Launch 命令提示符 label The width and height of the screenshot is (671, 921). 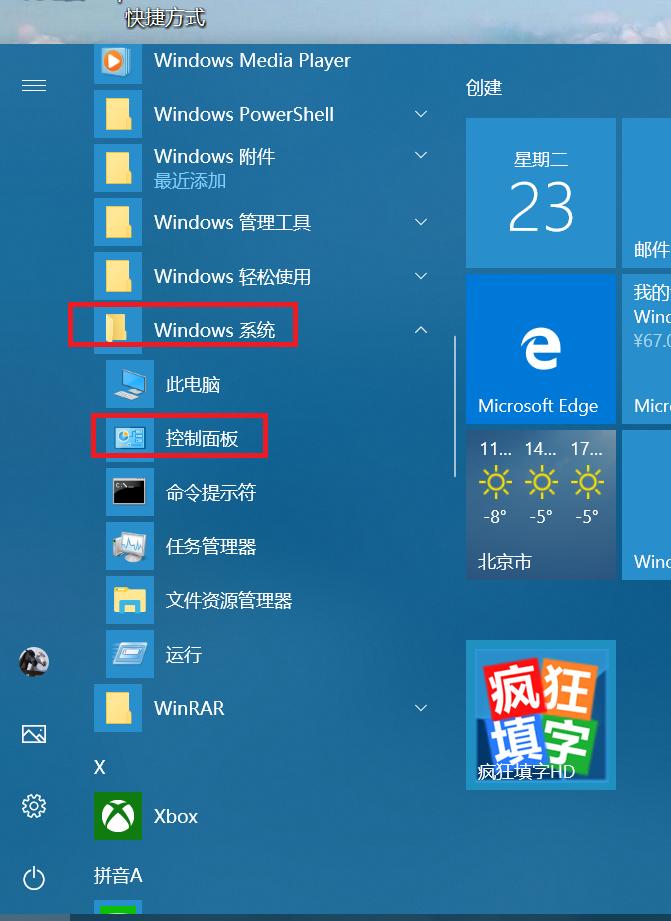point(211,493)
